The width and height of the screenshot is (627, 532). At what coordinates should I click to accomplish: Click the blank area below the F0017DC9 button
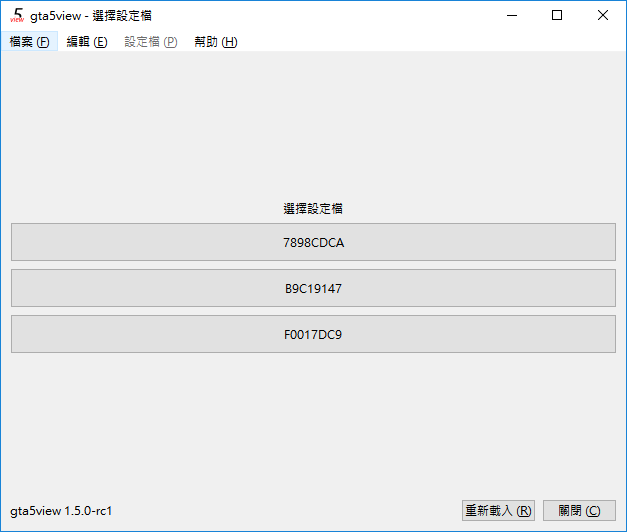pos(313,420)
